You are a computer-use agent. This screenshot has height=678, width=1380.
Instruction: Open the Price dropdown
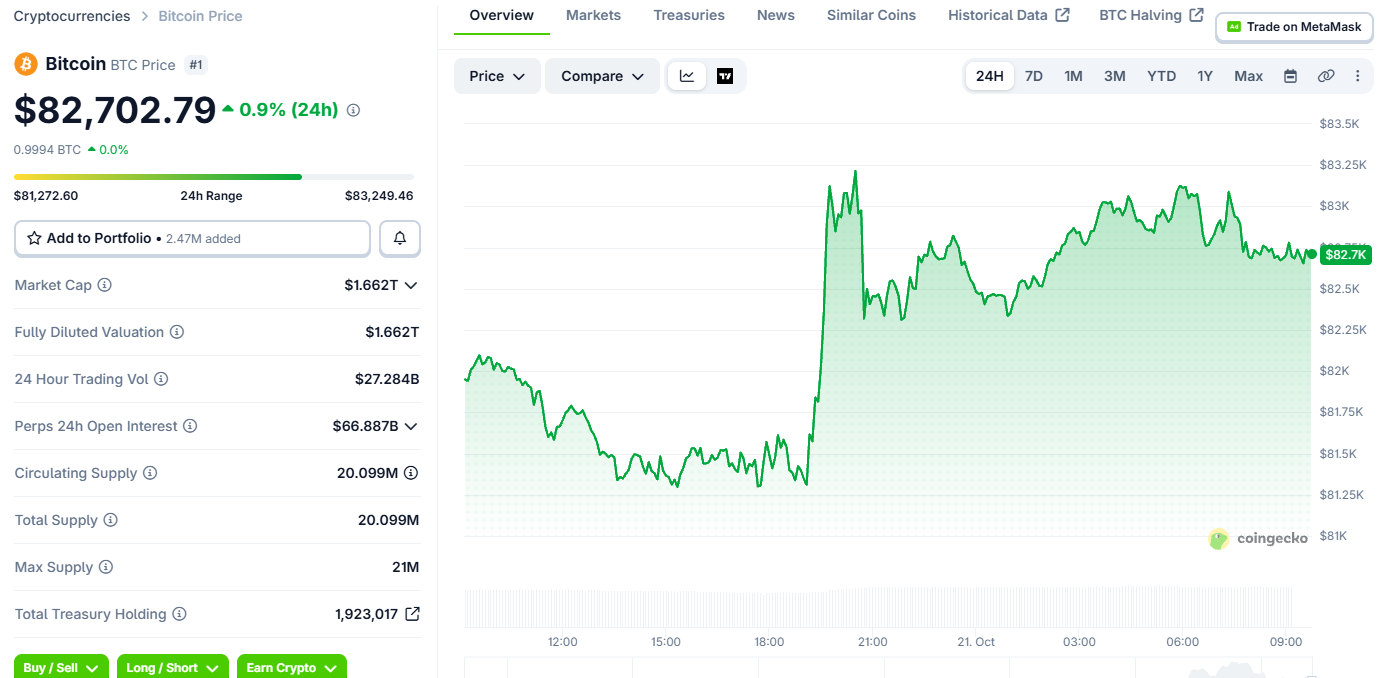[497, 76]
